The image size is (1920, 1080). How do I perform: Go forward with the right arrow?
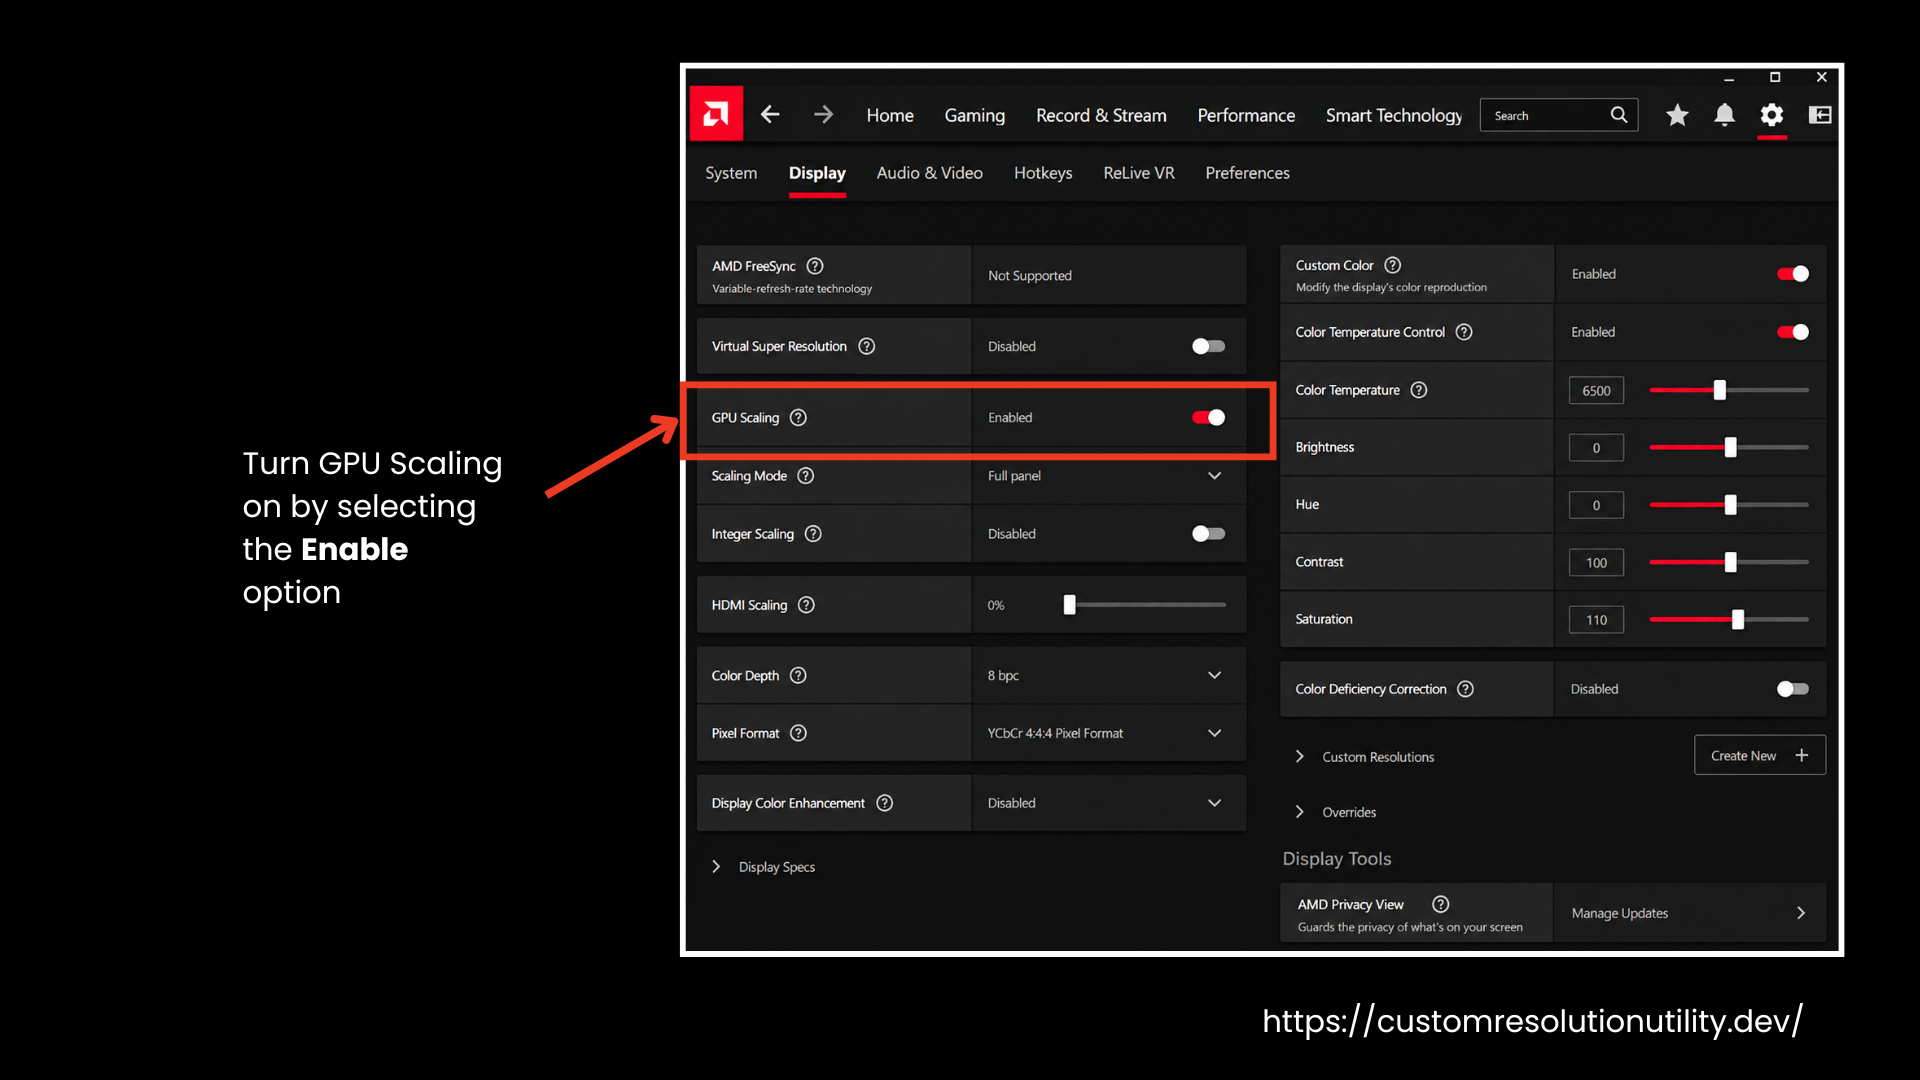pos(823,115)
